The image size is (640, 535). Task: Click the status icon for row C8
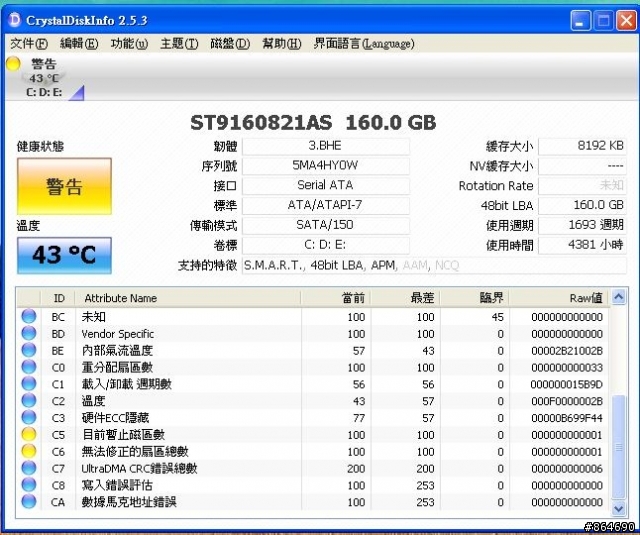(29, 485)
